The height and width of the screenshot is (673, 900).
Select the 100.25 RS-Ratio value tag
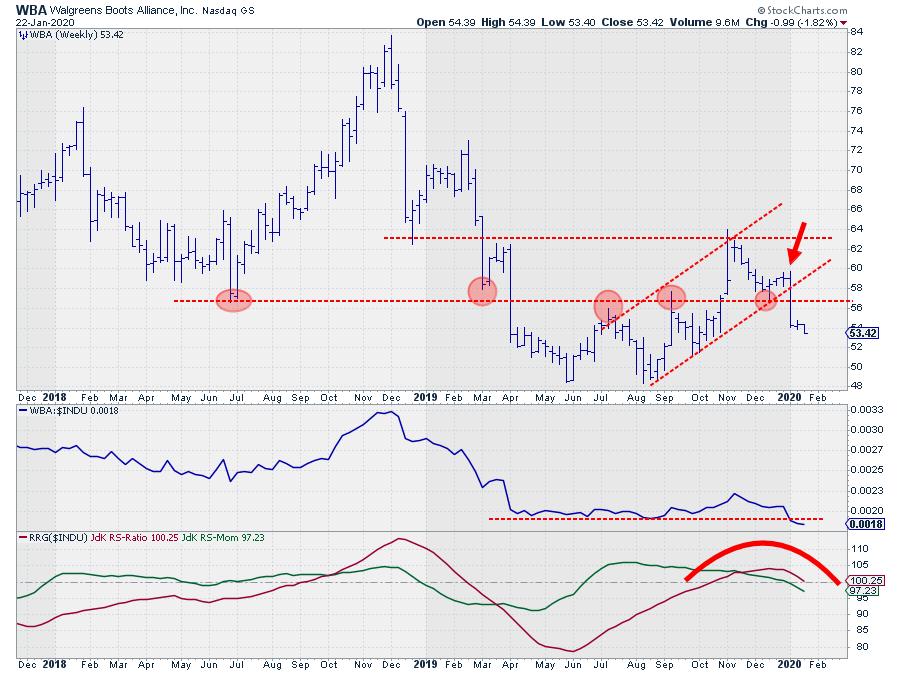[862, 581]
